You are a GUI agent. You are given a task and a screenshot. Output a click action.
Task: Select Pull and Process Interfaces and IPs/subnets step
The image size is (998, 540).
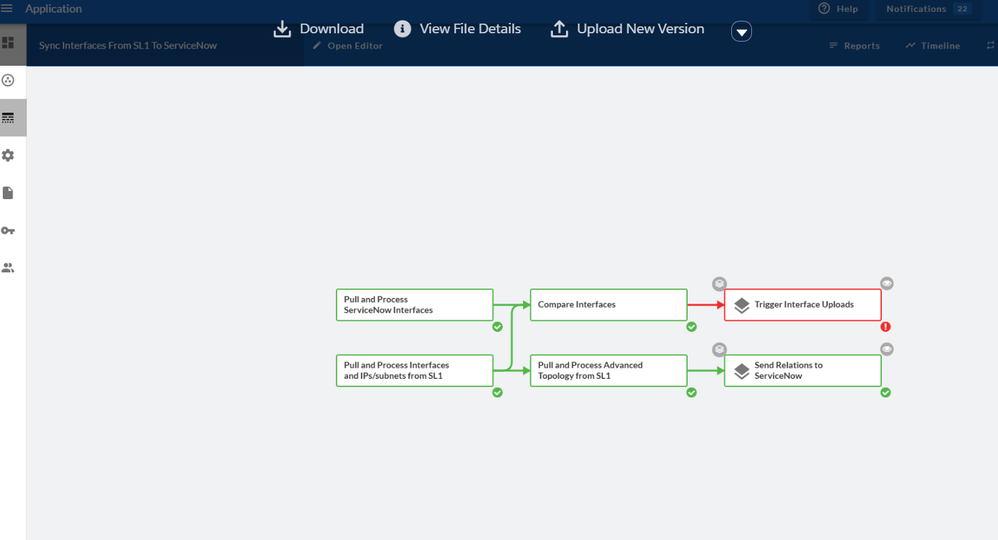(414, 371)
